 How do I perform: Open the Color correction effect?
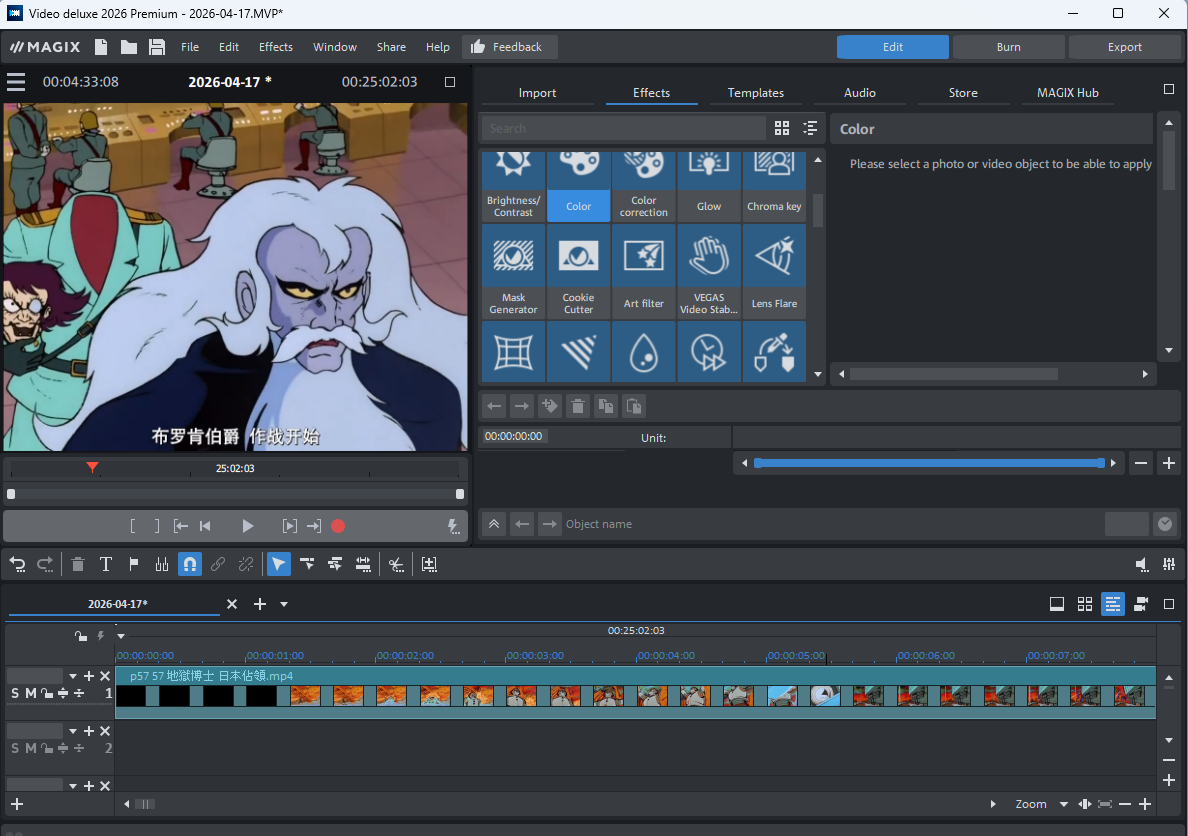643,186
